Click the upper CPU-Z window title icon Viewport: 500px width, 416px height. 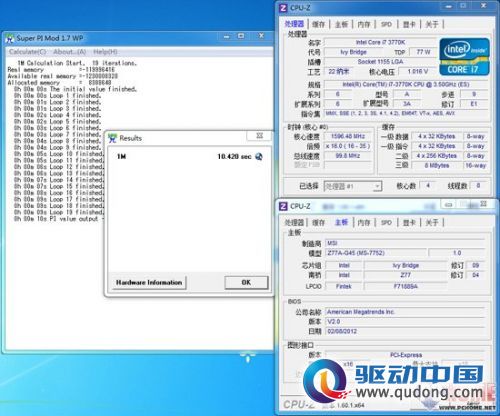(283, 8)
